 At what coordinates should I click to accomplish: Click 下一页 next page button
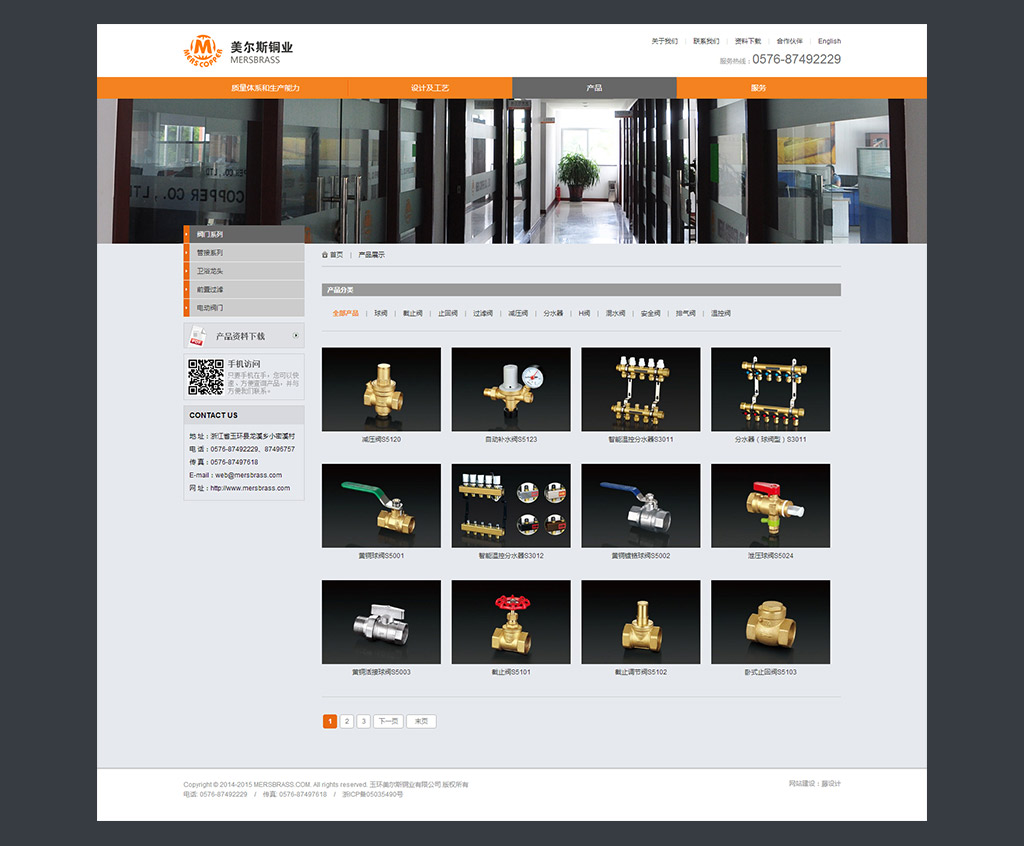pyautogui.click(x=388, y=721)
